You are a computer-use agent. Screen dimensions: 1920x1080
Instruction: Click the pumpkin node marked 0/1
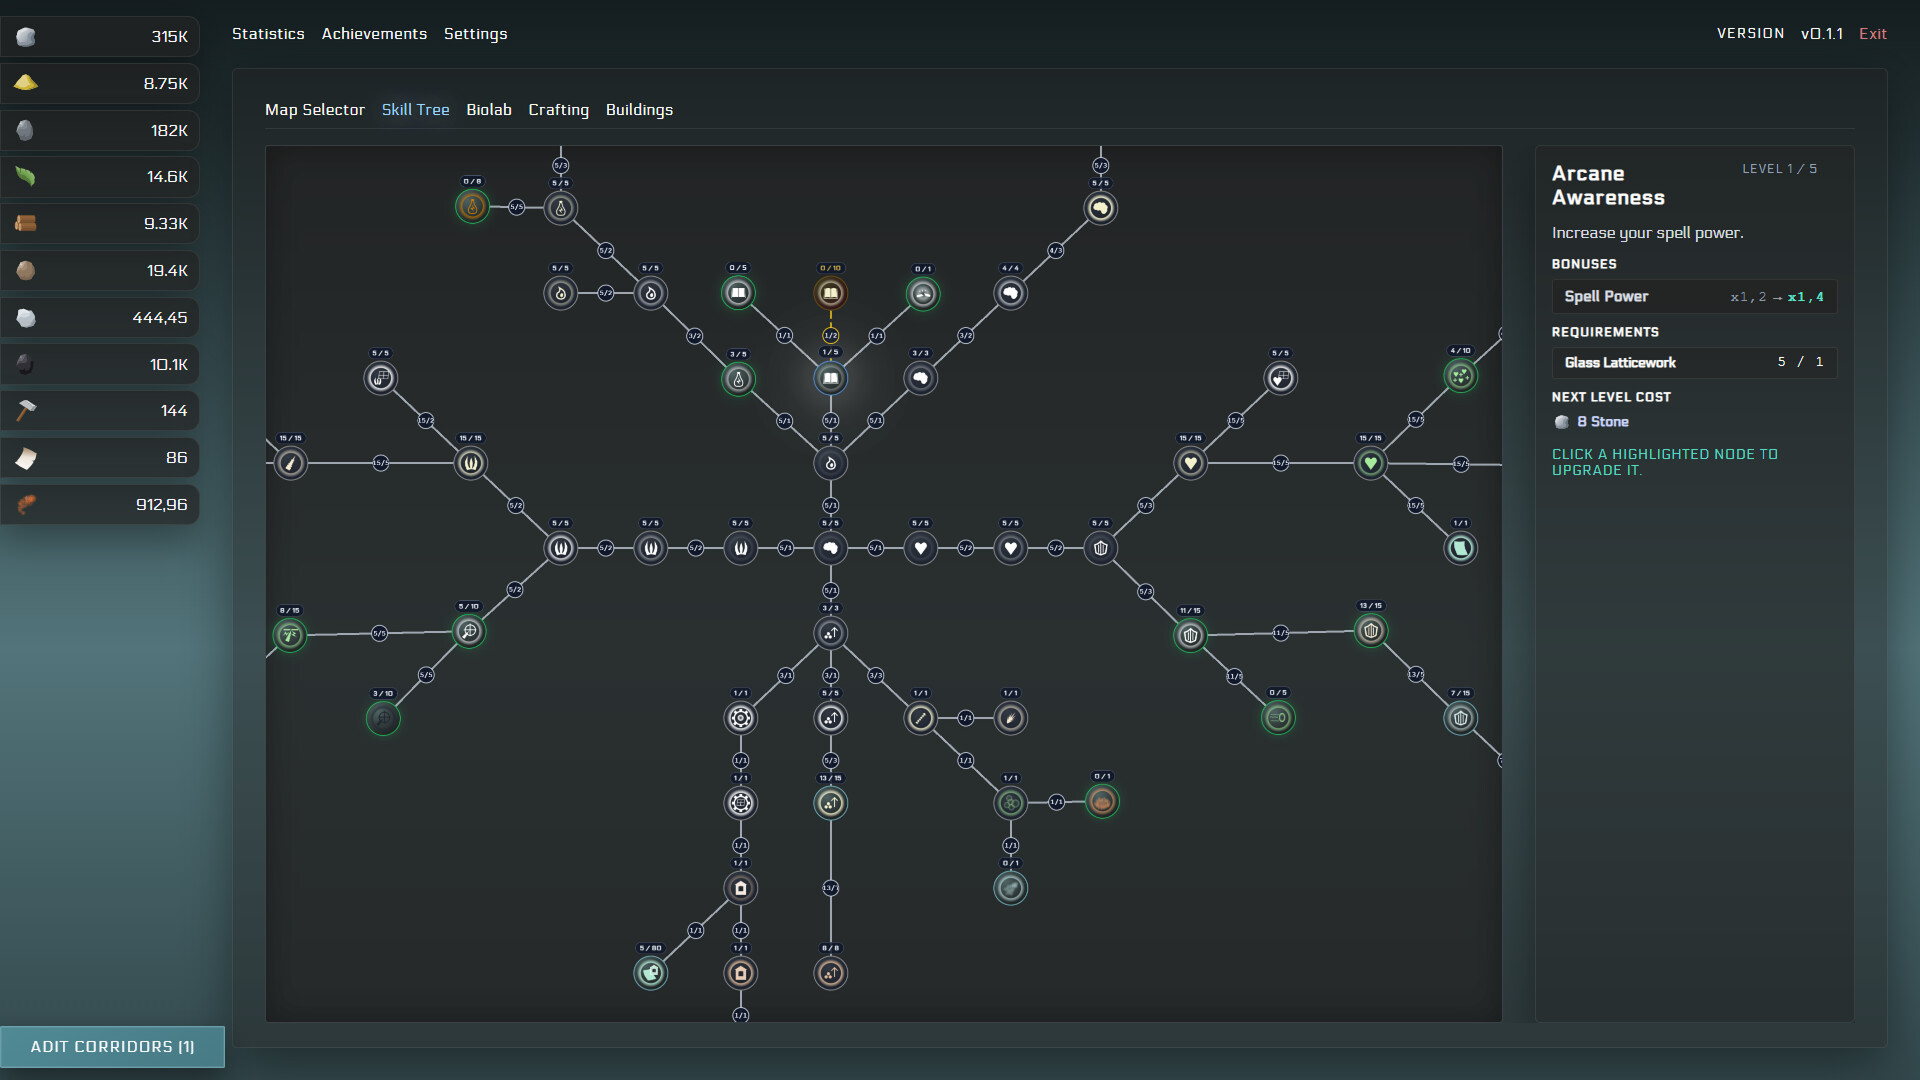click(1101, 801)
